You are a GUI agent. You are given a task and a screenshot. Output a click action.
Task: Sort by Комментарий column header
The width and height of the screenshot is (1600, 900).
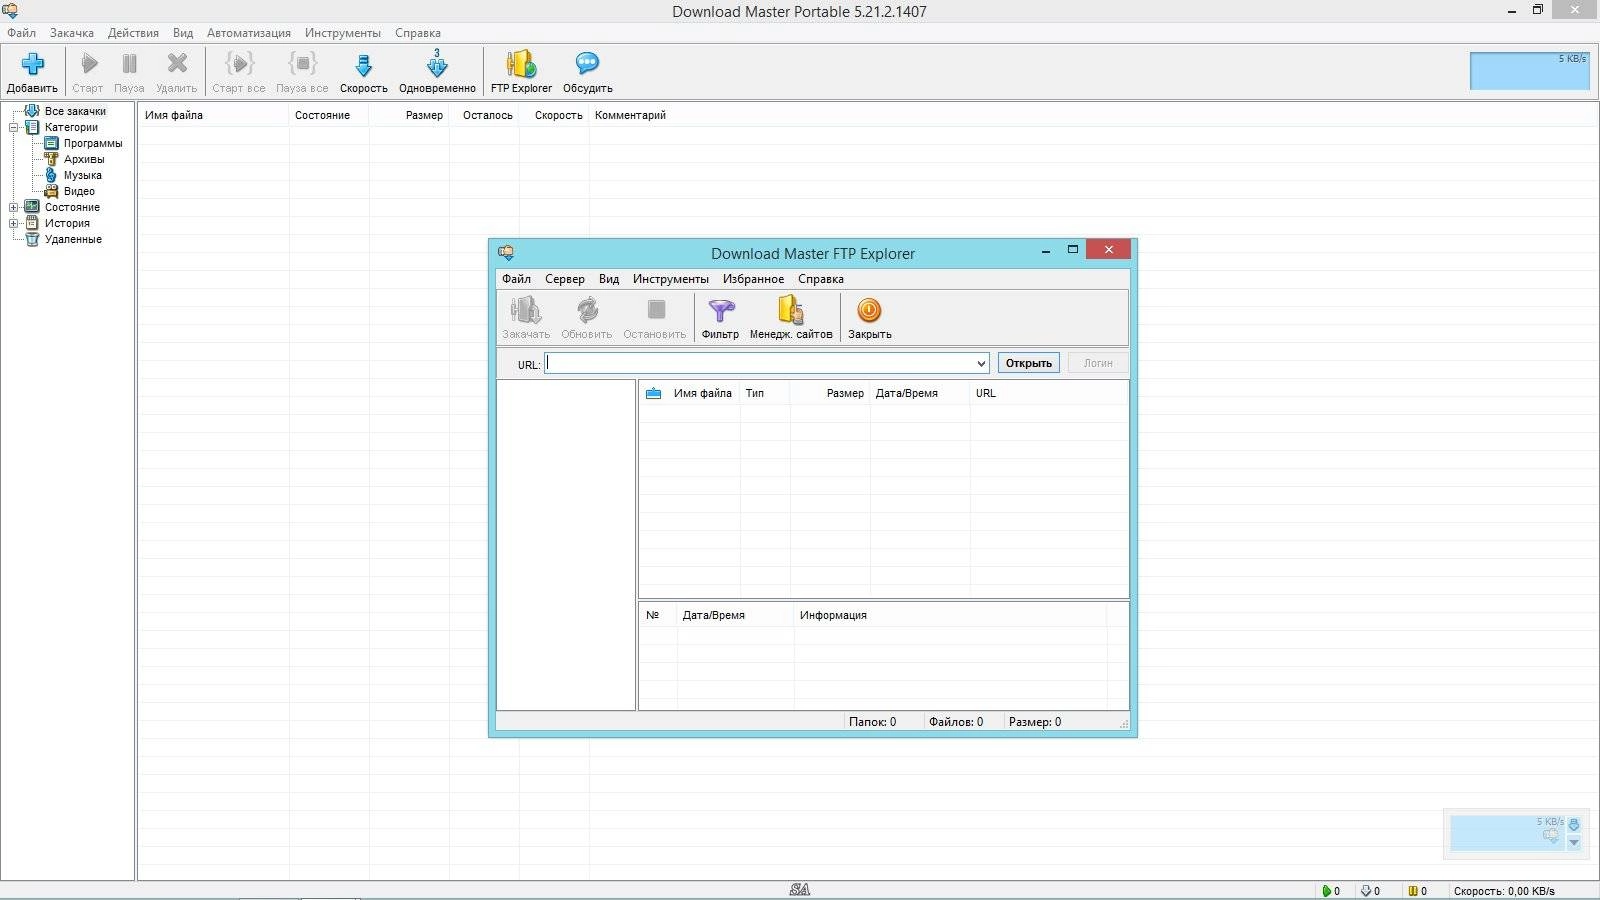click(x=630, y=115)
